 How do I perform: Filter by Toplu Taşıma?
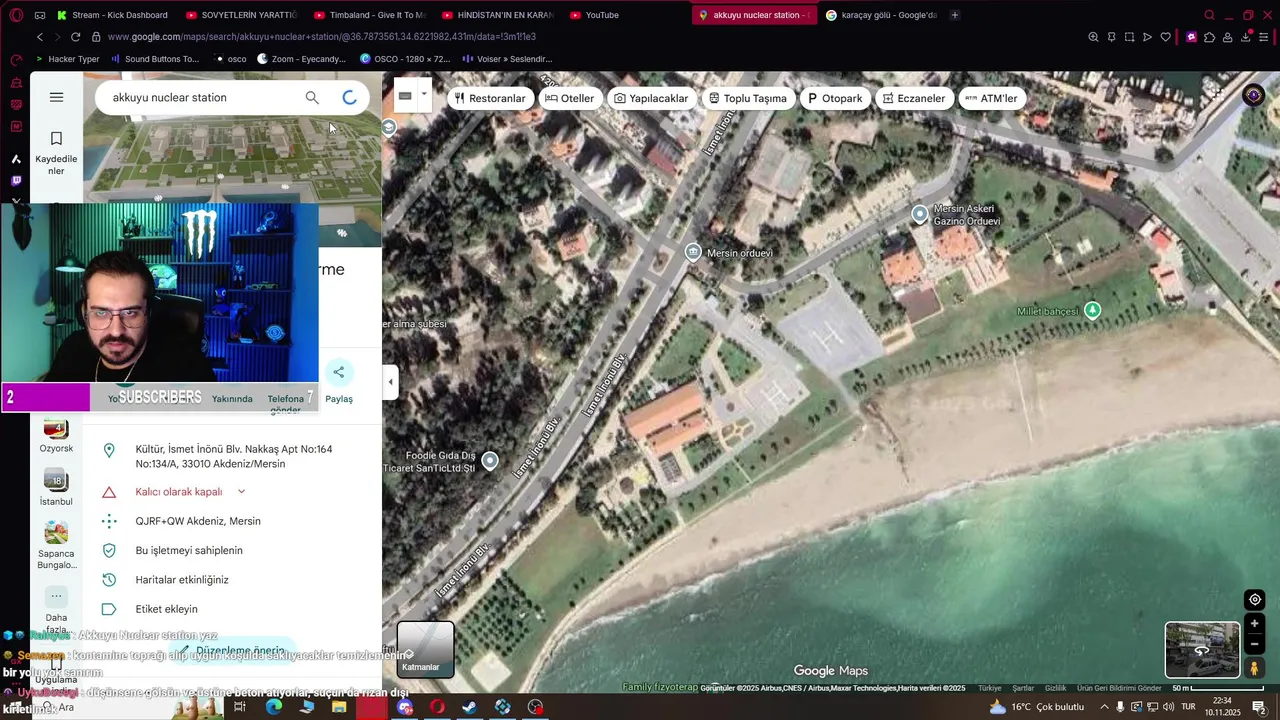[x=748, y=98]
